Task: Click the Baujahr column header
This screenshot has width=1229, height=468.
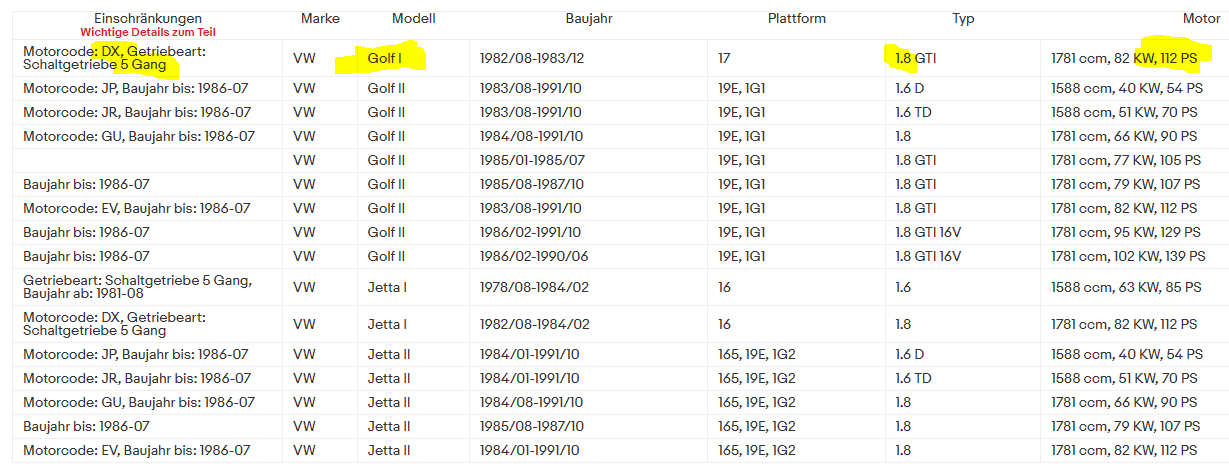Action: point(587,19)
